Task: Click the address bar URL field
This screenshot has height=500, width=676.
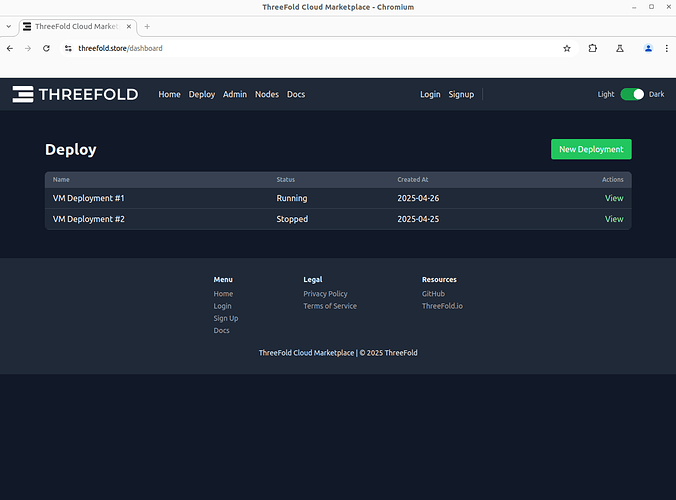Action: coord(317,48)
